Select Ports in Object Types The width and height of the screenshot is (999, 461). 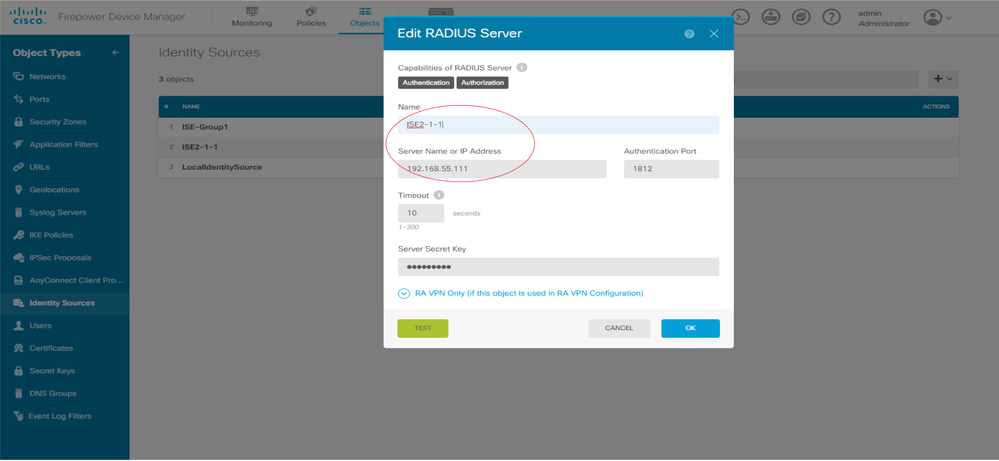[x=39, y=99]
